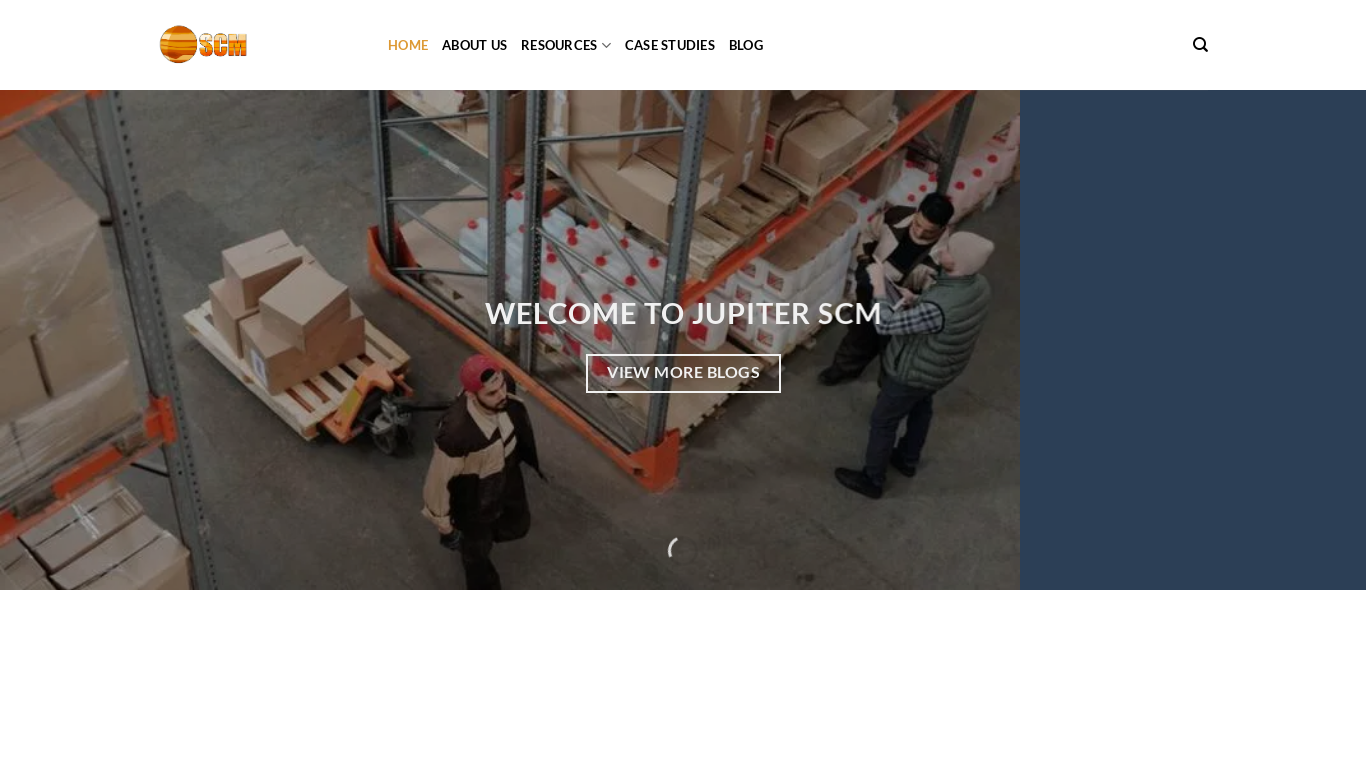Open the About Us page
The image size is (1366, 768).
tap(474, 45)
